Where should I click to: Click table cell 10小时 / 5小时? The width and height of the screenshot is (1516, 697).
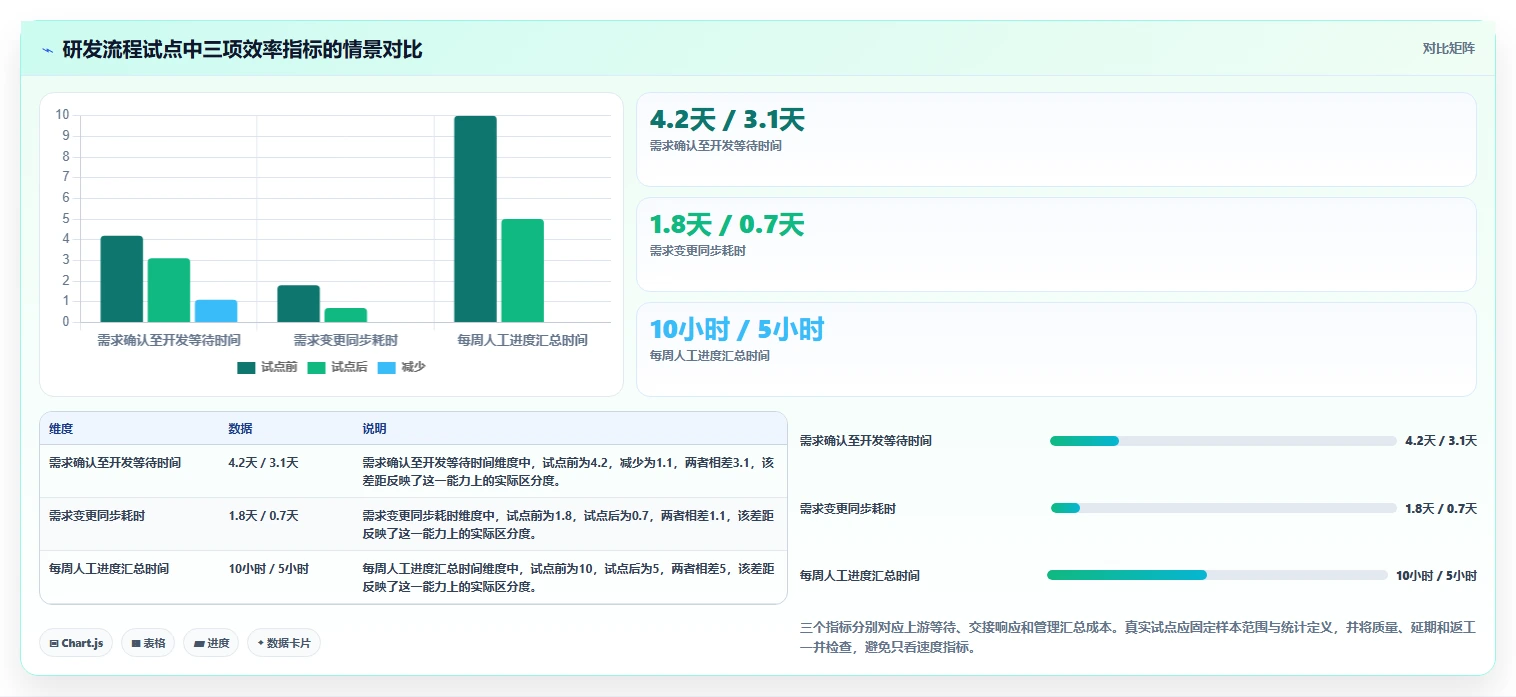point(268,569)
